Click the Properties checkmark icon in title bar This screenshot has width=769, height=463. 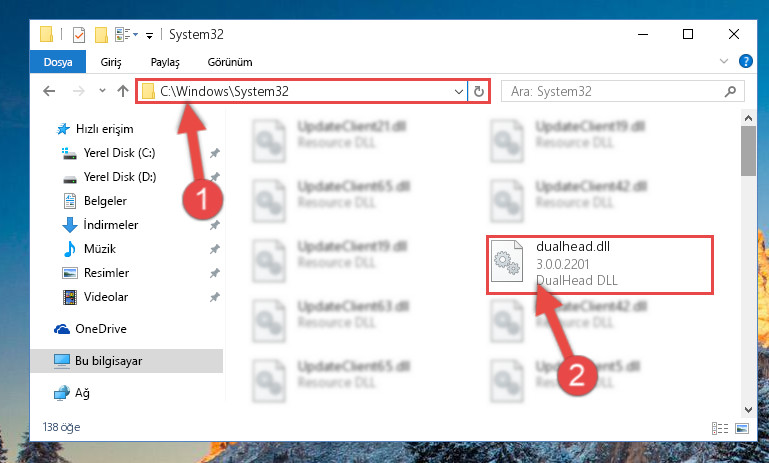pyautogui.click(x=79, y=35)
